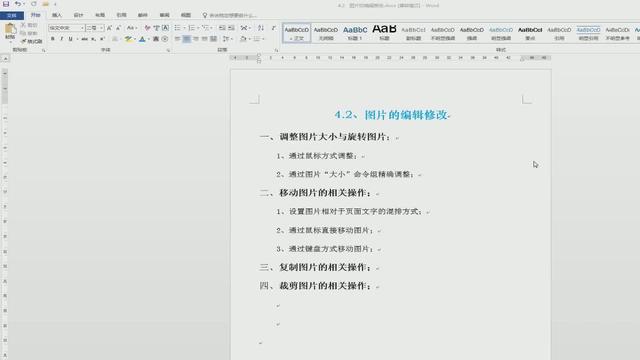Viewport: 640px width, 360px height.
Task: Apply the Normal style thumbnail
Action: [x=297, y=33]
